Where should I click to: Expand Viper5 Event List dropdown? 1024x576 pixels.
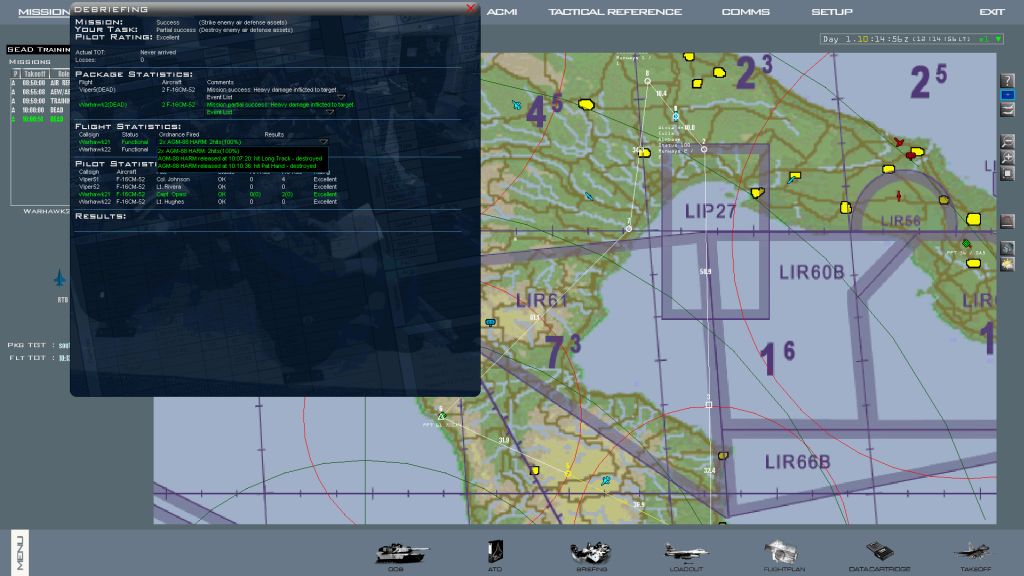coord(341,97)
